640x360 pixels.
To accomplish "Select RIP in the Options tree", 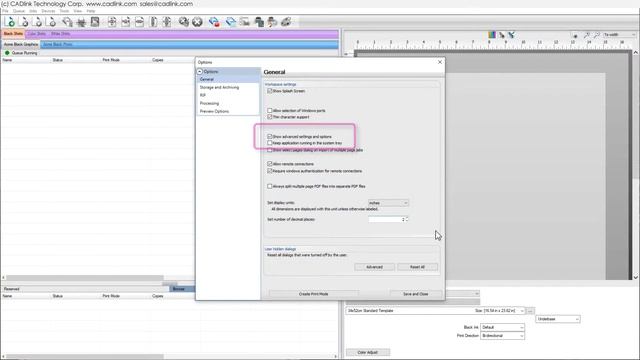I will (x=203, y=95).
